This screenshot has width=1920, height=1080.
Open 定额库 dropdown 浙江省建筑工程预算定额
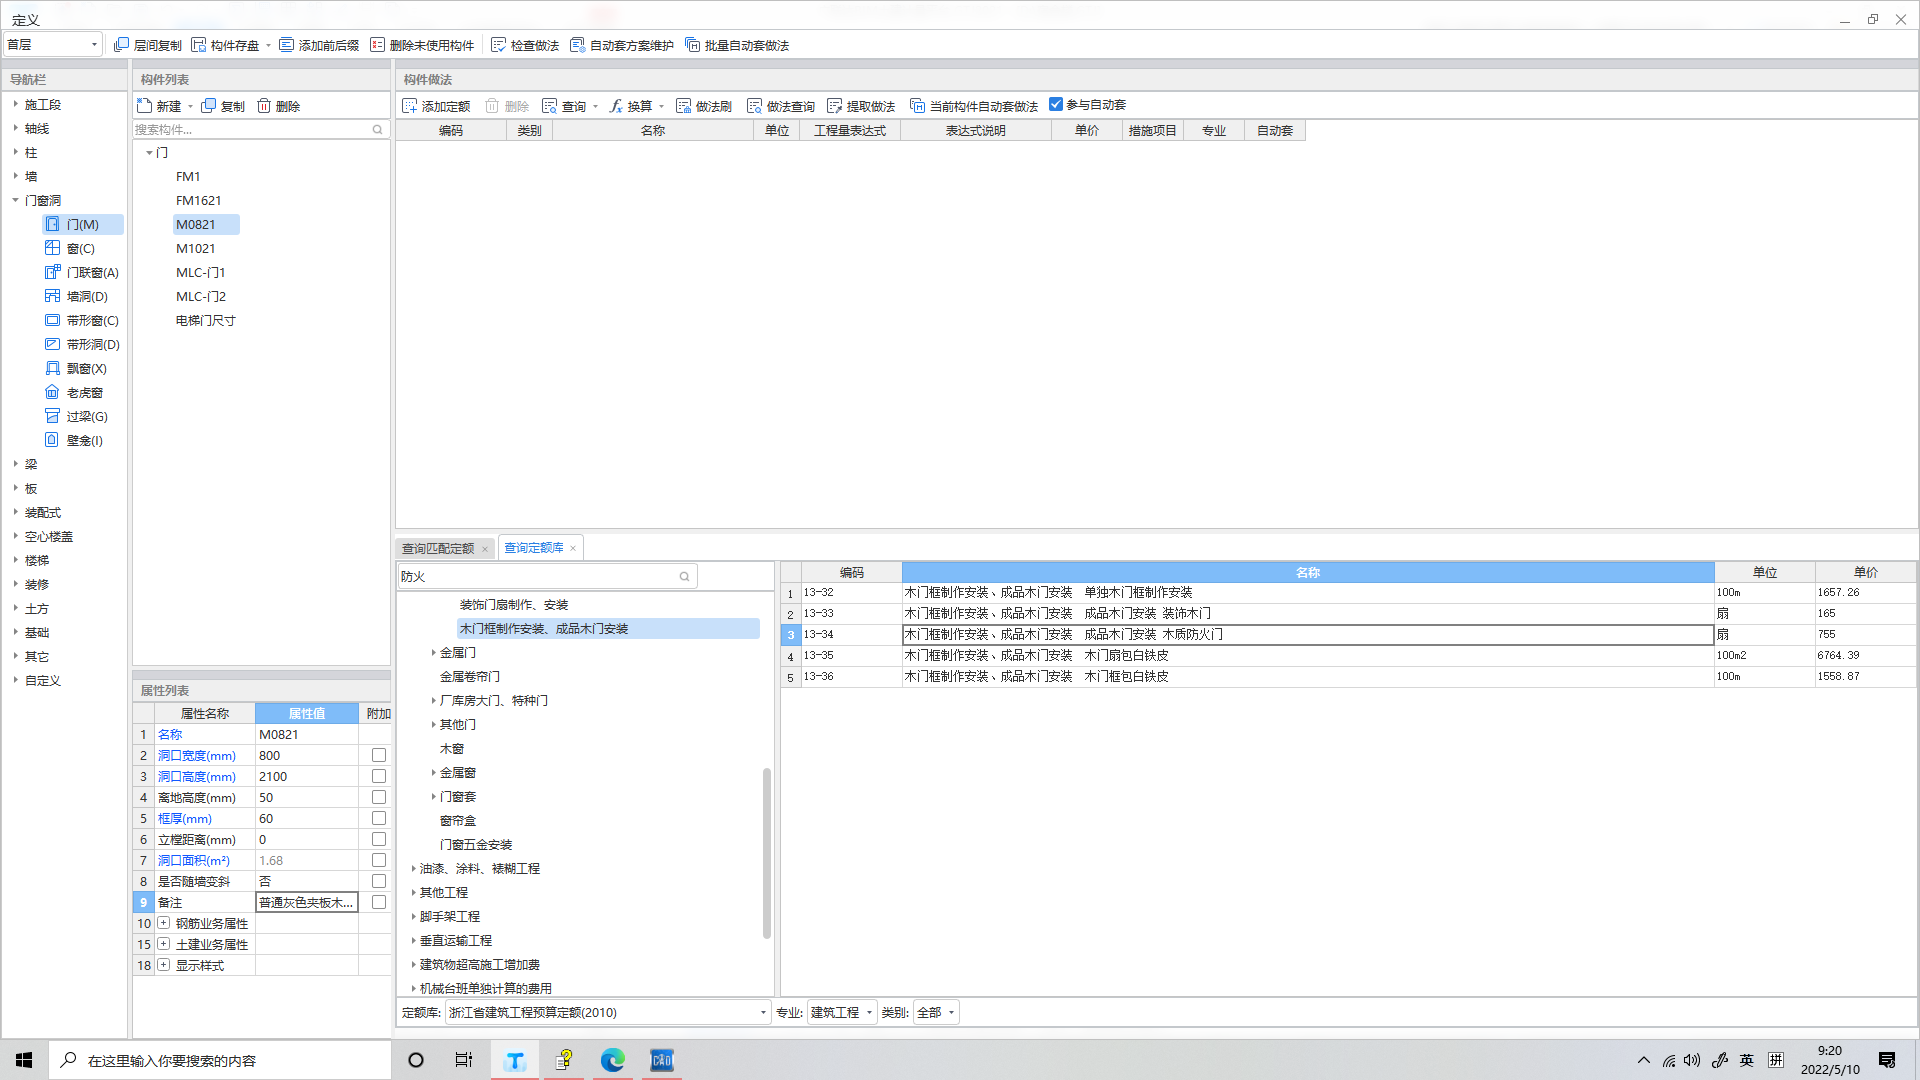pyautogui.click(x=608, y=1012)
